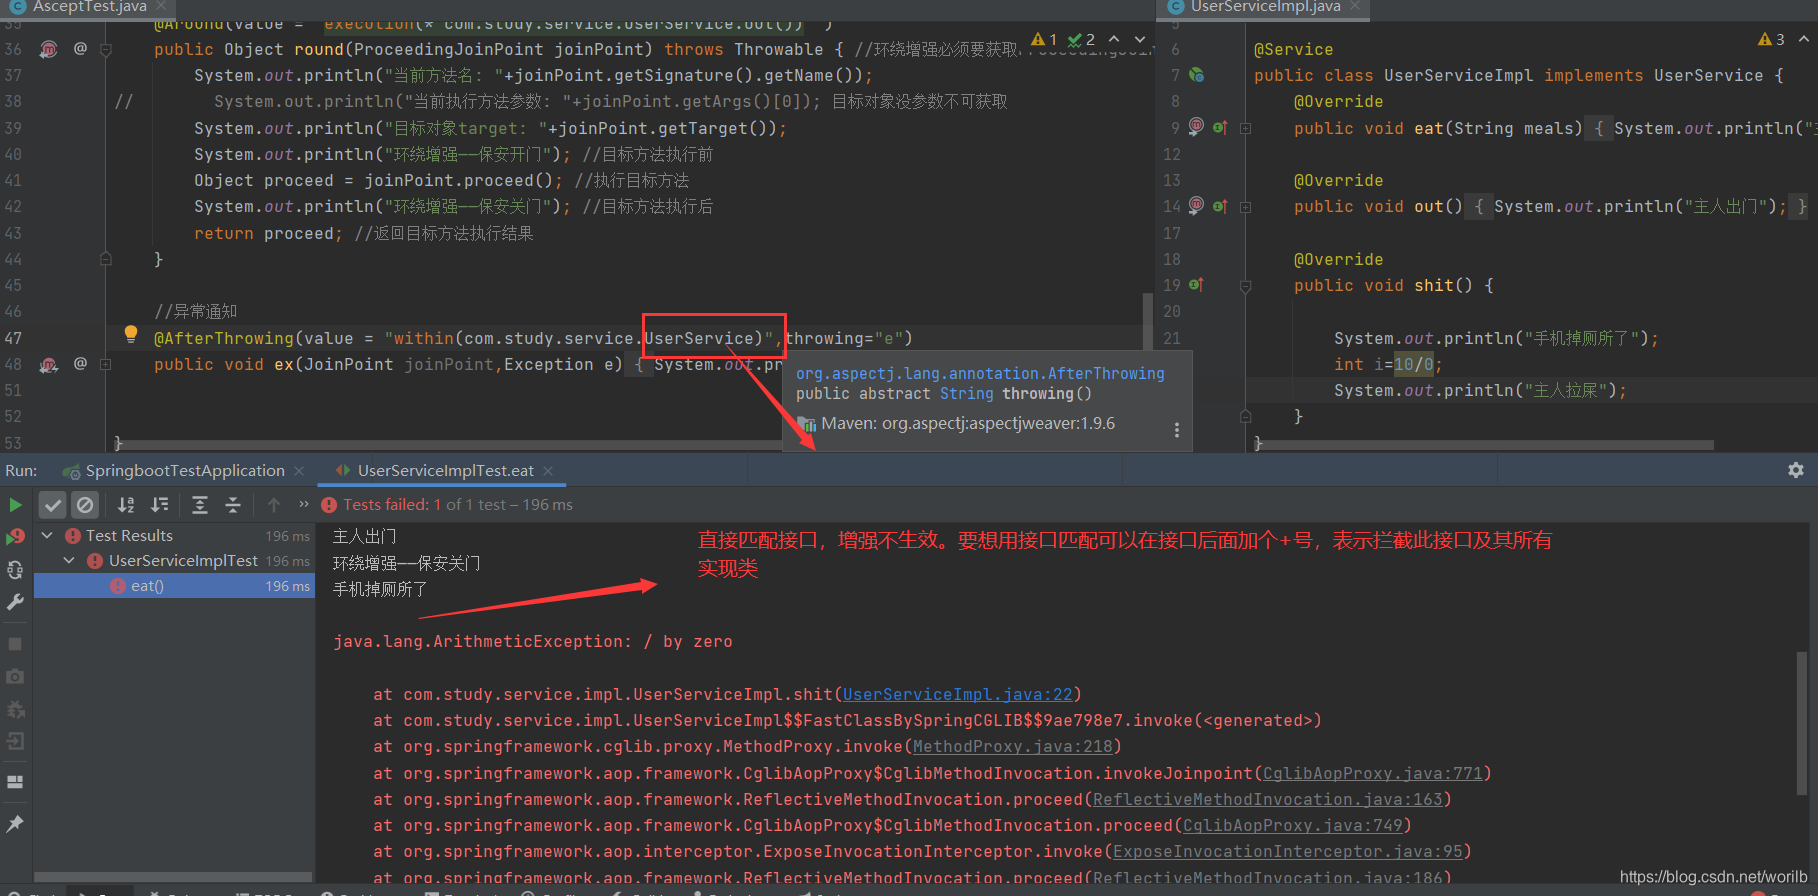Click the bug-with-gear icon in Run sidebar
The width and height of the screenshot is (1818, 896).
pyautogui.click(x=15, y=709)
